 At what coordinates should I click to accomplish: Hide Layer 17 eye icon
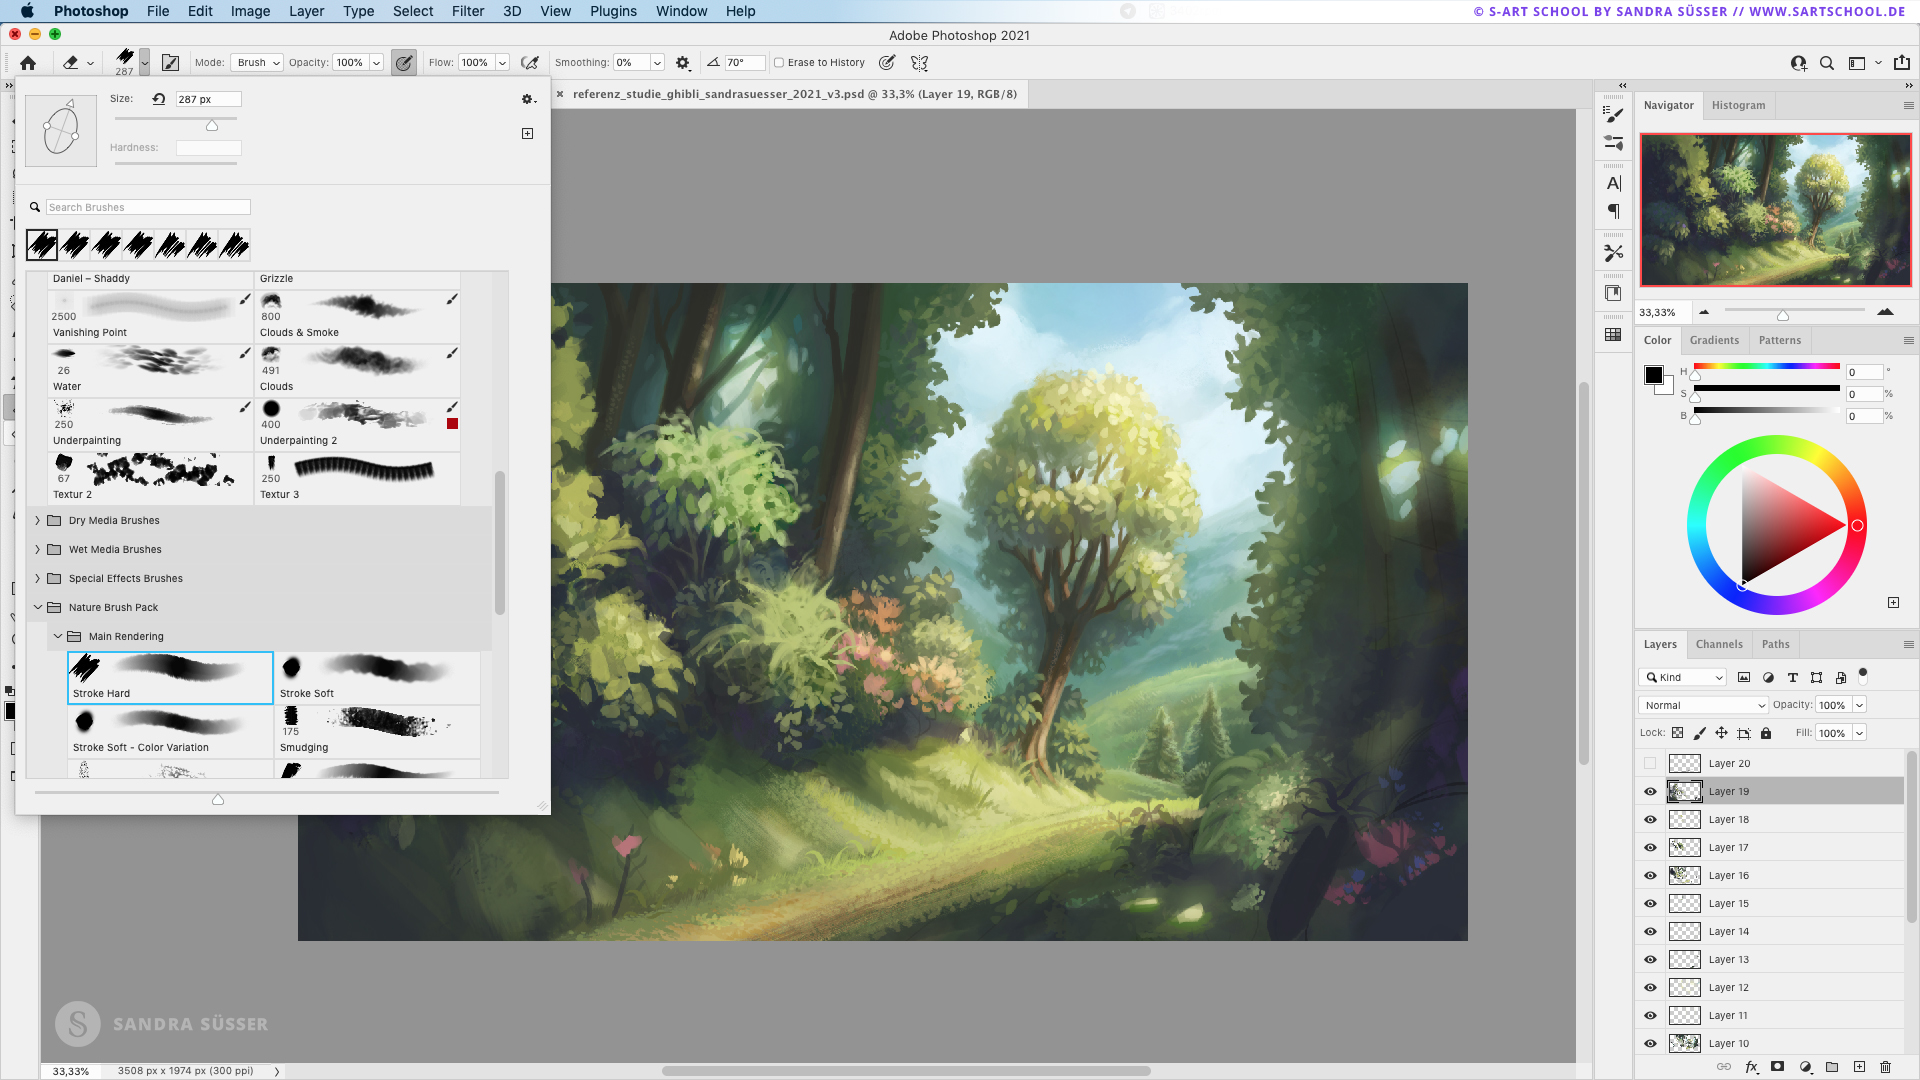[x=1650, y=848]
